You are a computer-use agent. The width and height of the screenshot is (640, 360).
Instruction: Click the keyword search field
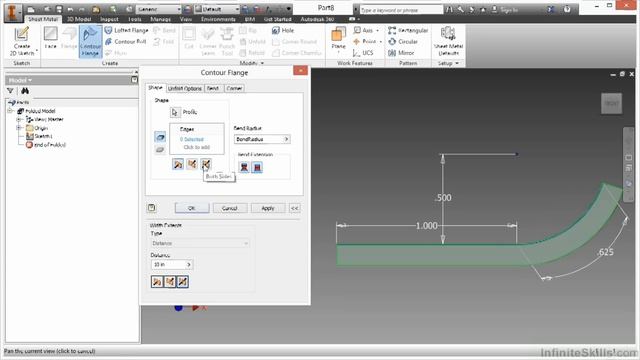pyautogui.click(x=401, y=9)
